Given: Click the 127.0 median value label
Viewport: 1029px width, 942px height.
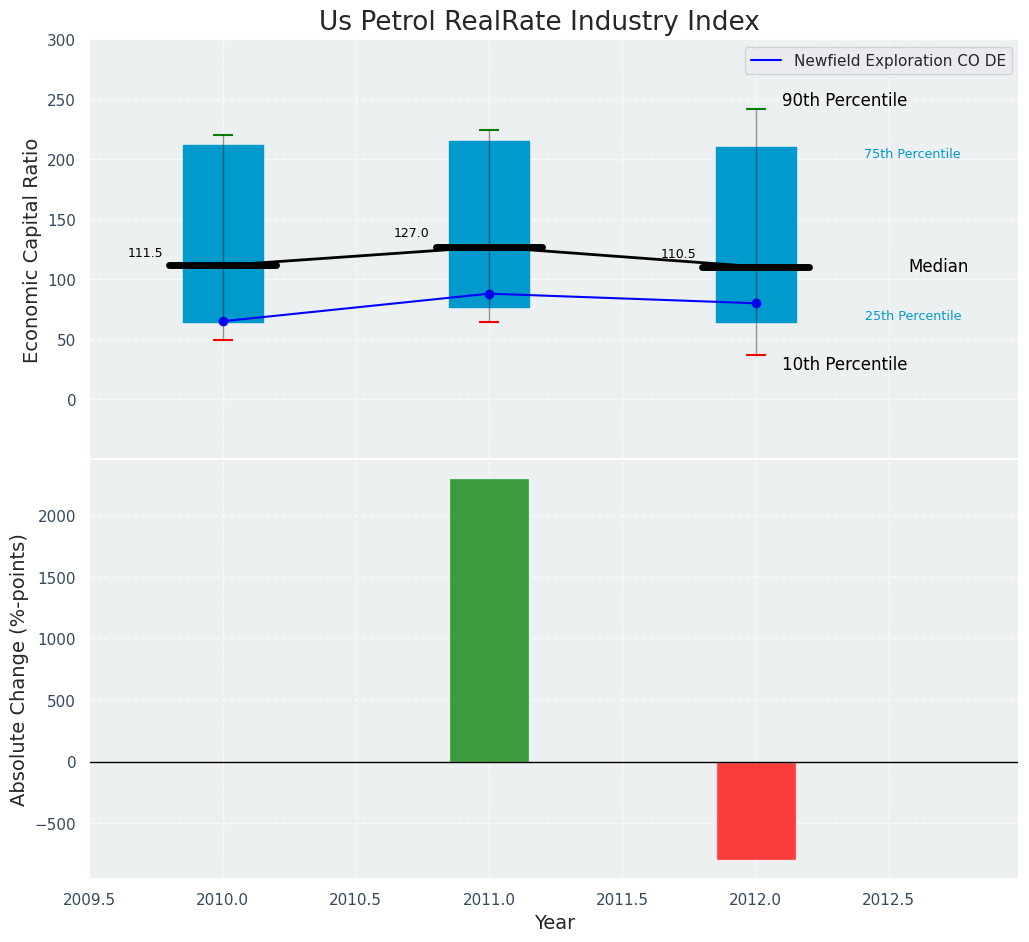Looking at the screenshot, I should [411, 233].
